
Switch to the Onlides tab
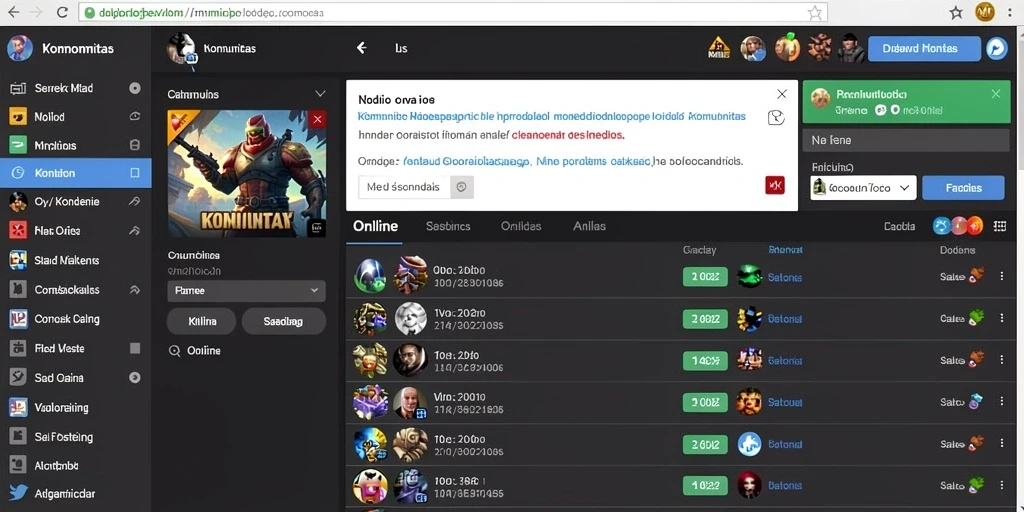click(521, 227)
